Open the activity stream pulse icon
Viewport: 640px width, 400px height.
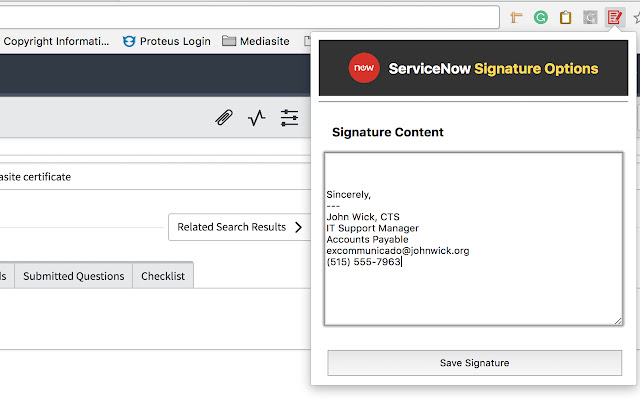257,118
